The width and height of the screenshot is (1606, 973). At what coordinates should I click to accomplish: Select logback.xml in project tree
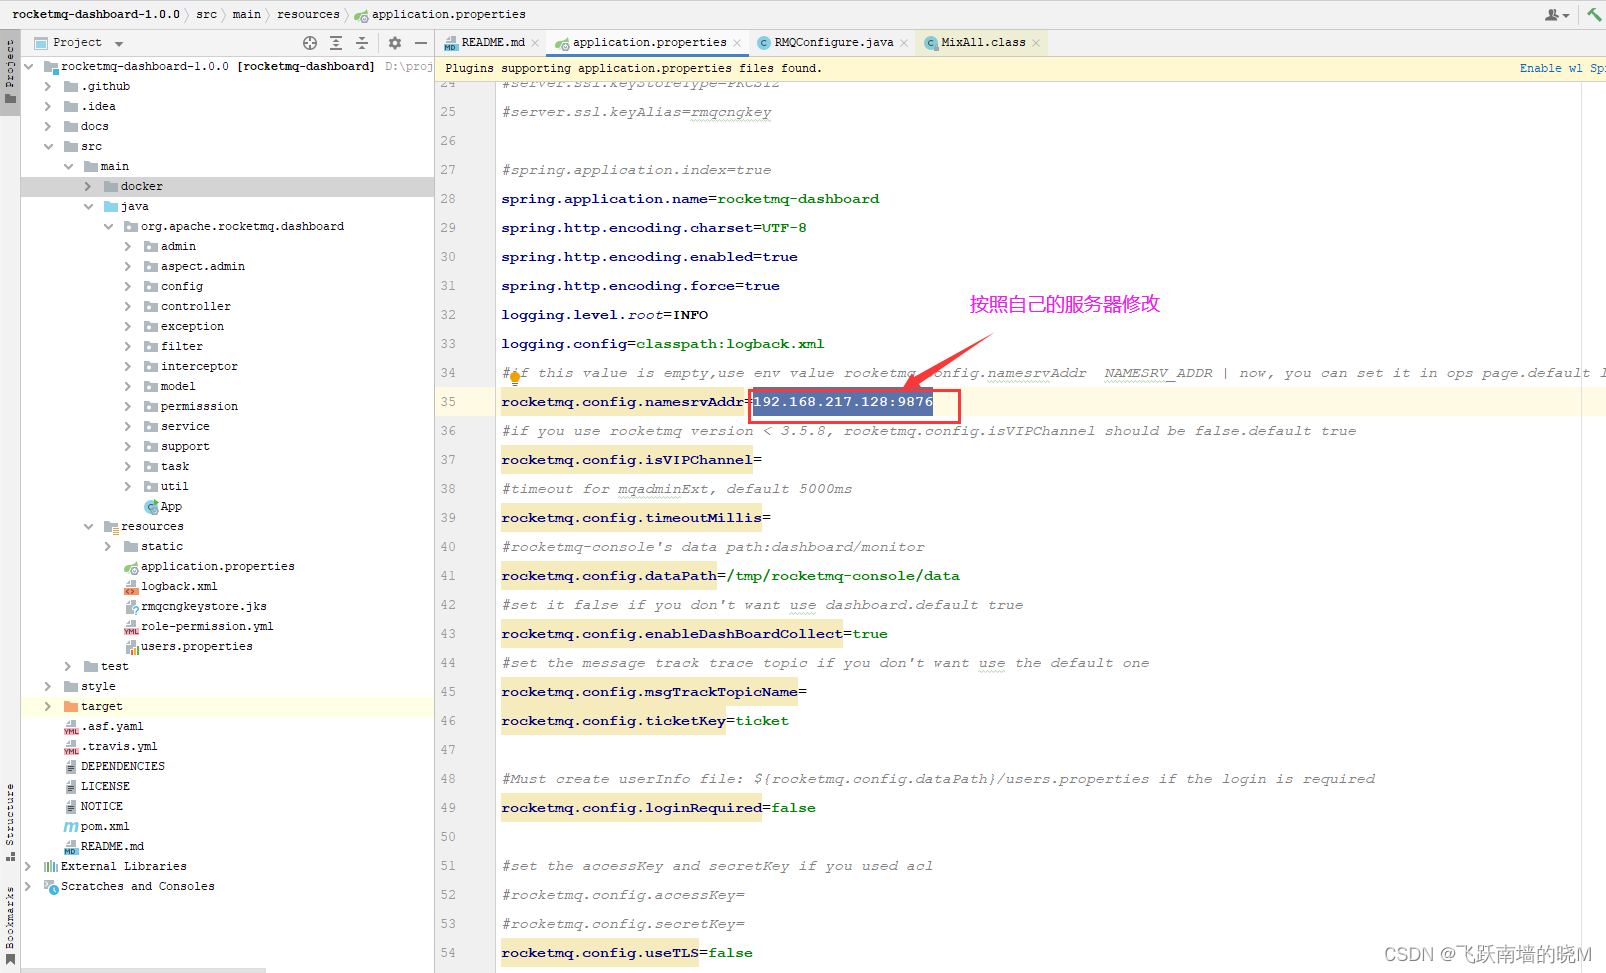[179, 587]
